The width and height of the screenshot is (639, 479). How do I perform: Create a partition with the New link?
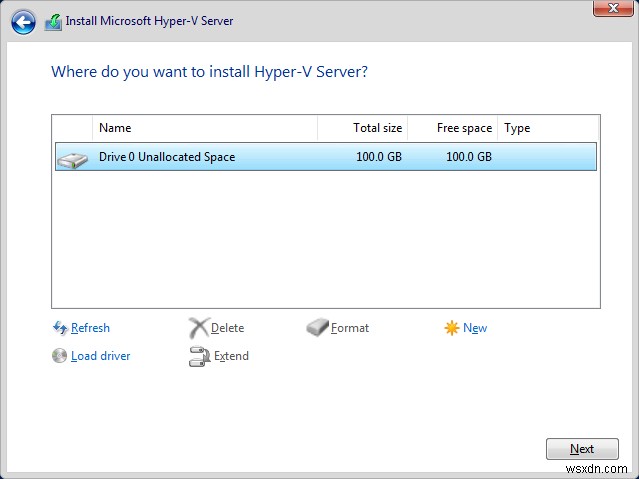(475, 328)
